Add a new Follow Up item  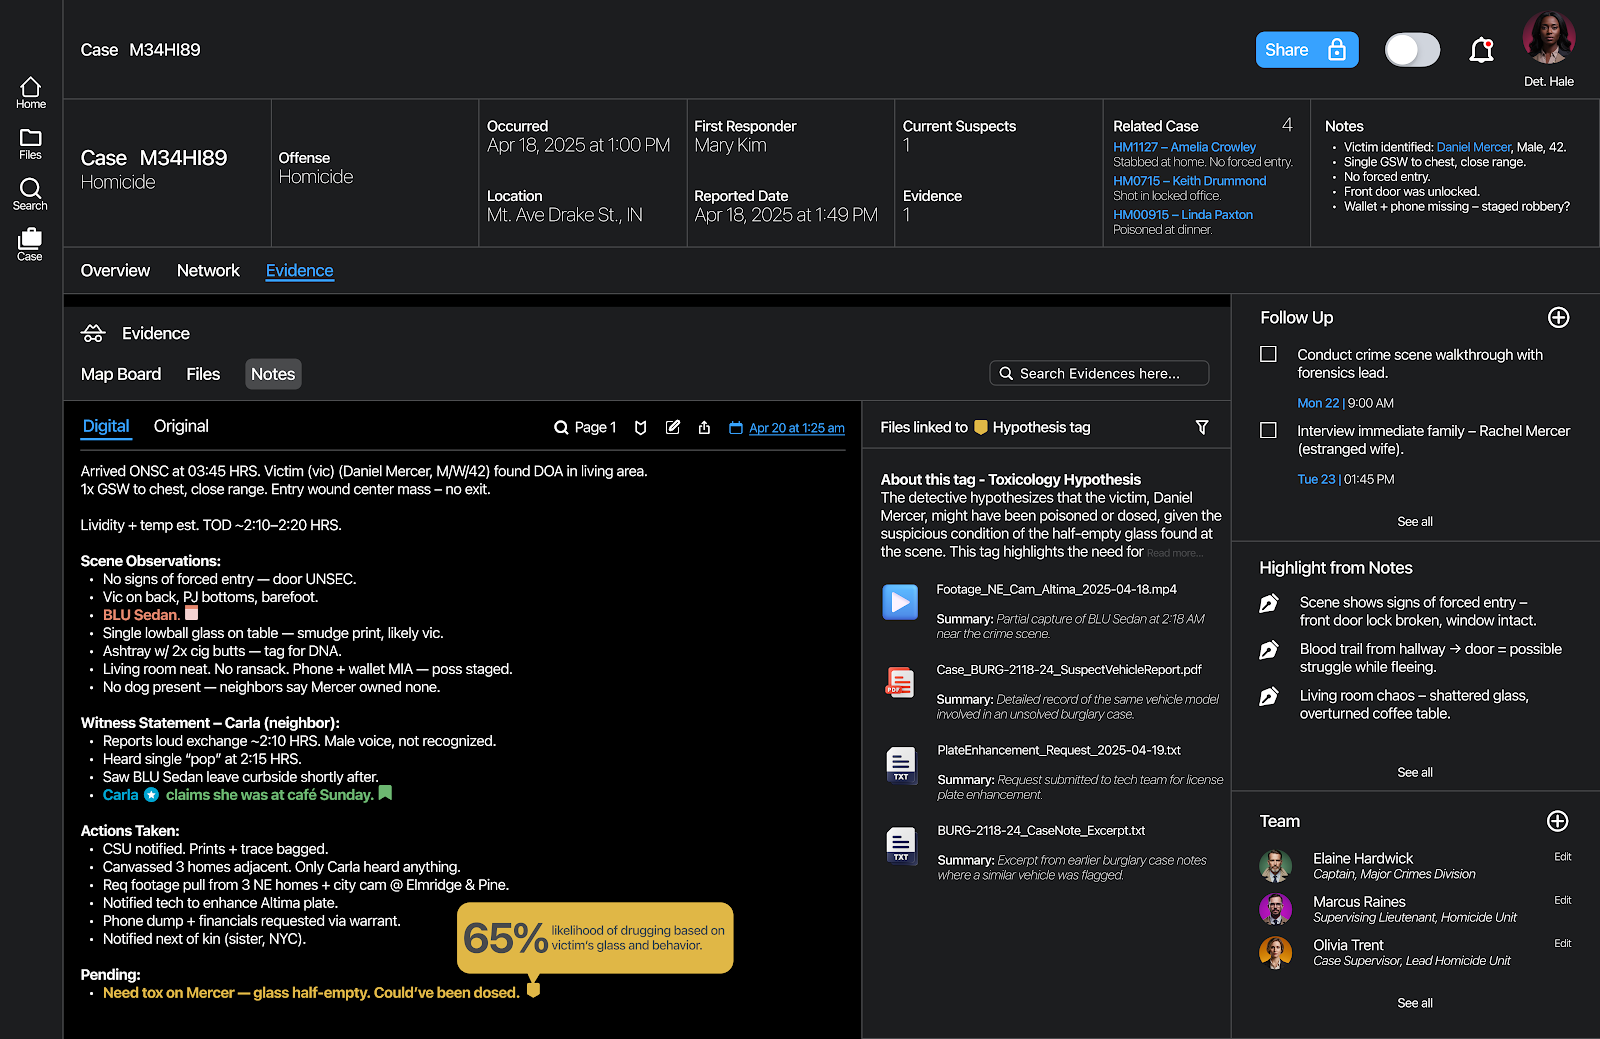point(1558,318)
